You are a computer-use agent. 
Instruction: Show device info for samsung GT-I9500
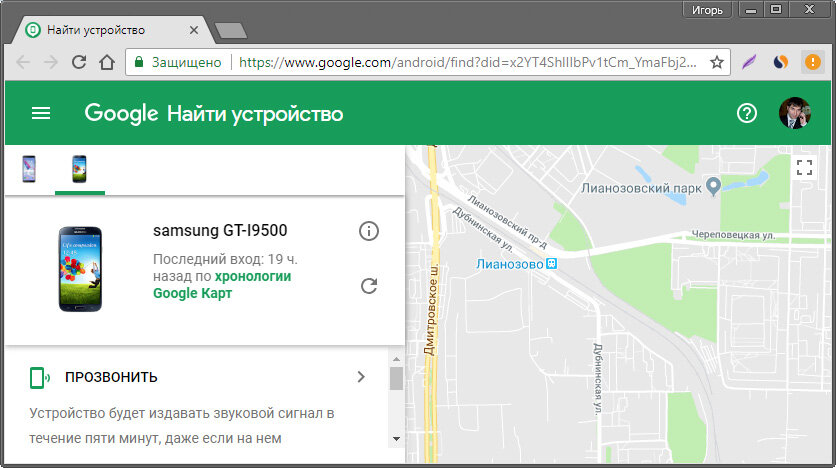point(368,231)
